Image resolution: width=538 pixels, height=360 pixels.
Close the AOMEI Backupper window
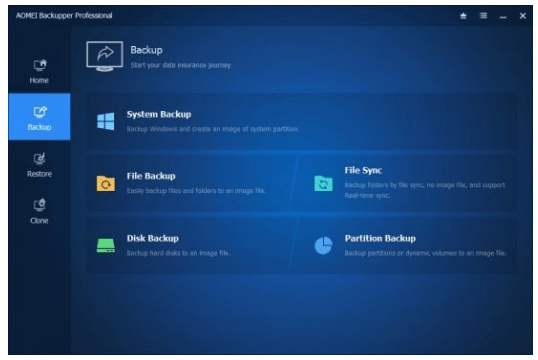point(523,16)
